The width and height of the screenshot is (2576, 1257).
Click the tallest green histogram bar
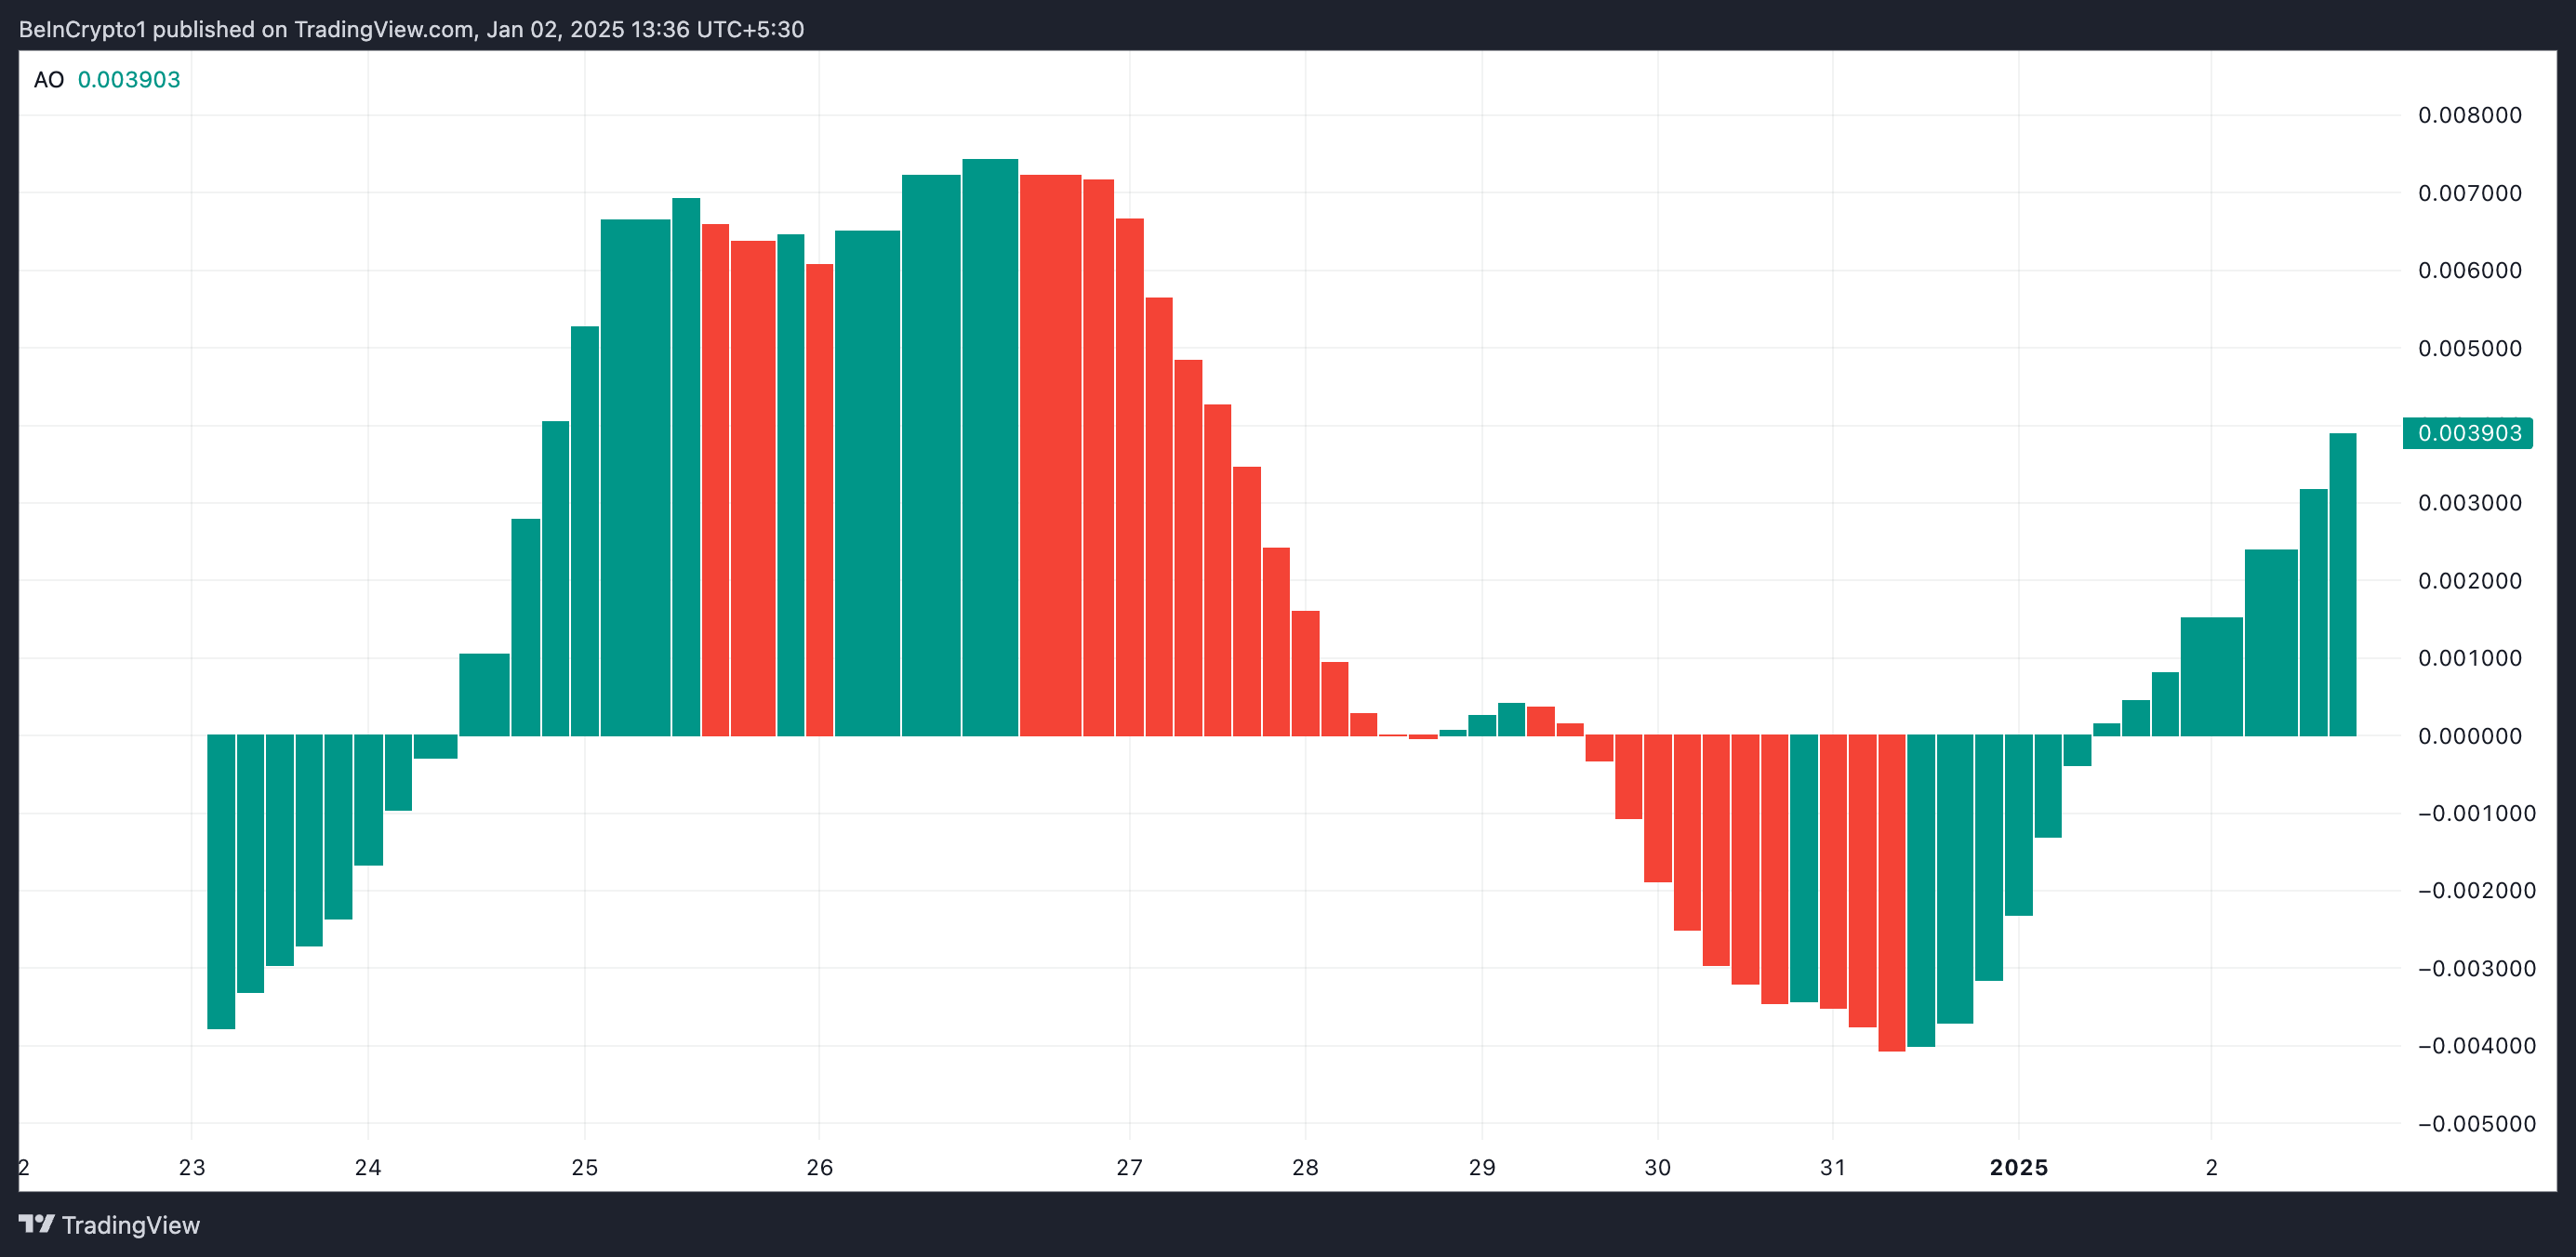click(990, 447)
